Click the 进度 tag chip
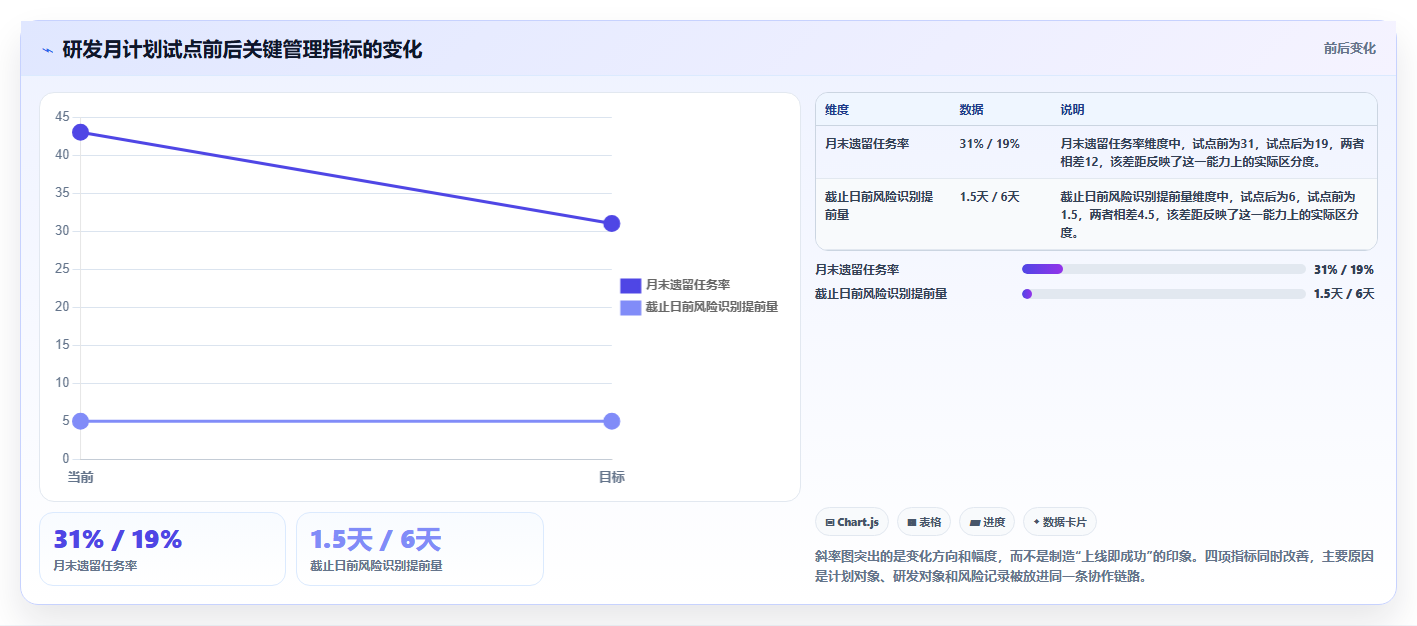1417x626 pixels. [987, 522]
